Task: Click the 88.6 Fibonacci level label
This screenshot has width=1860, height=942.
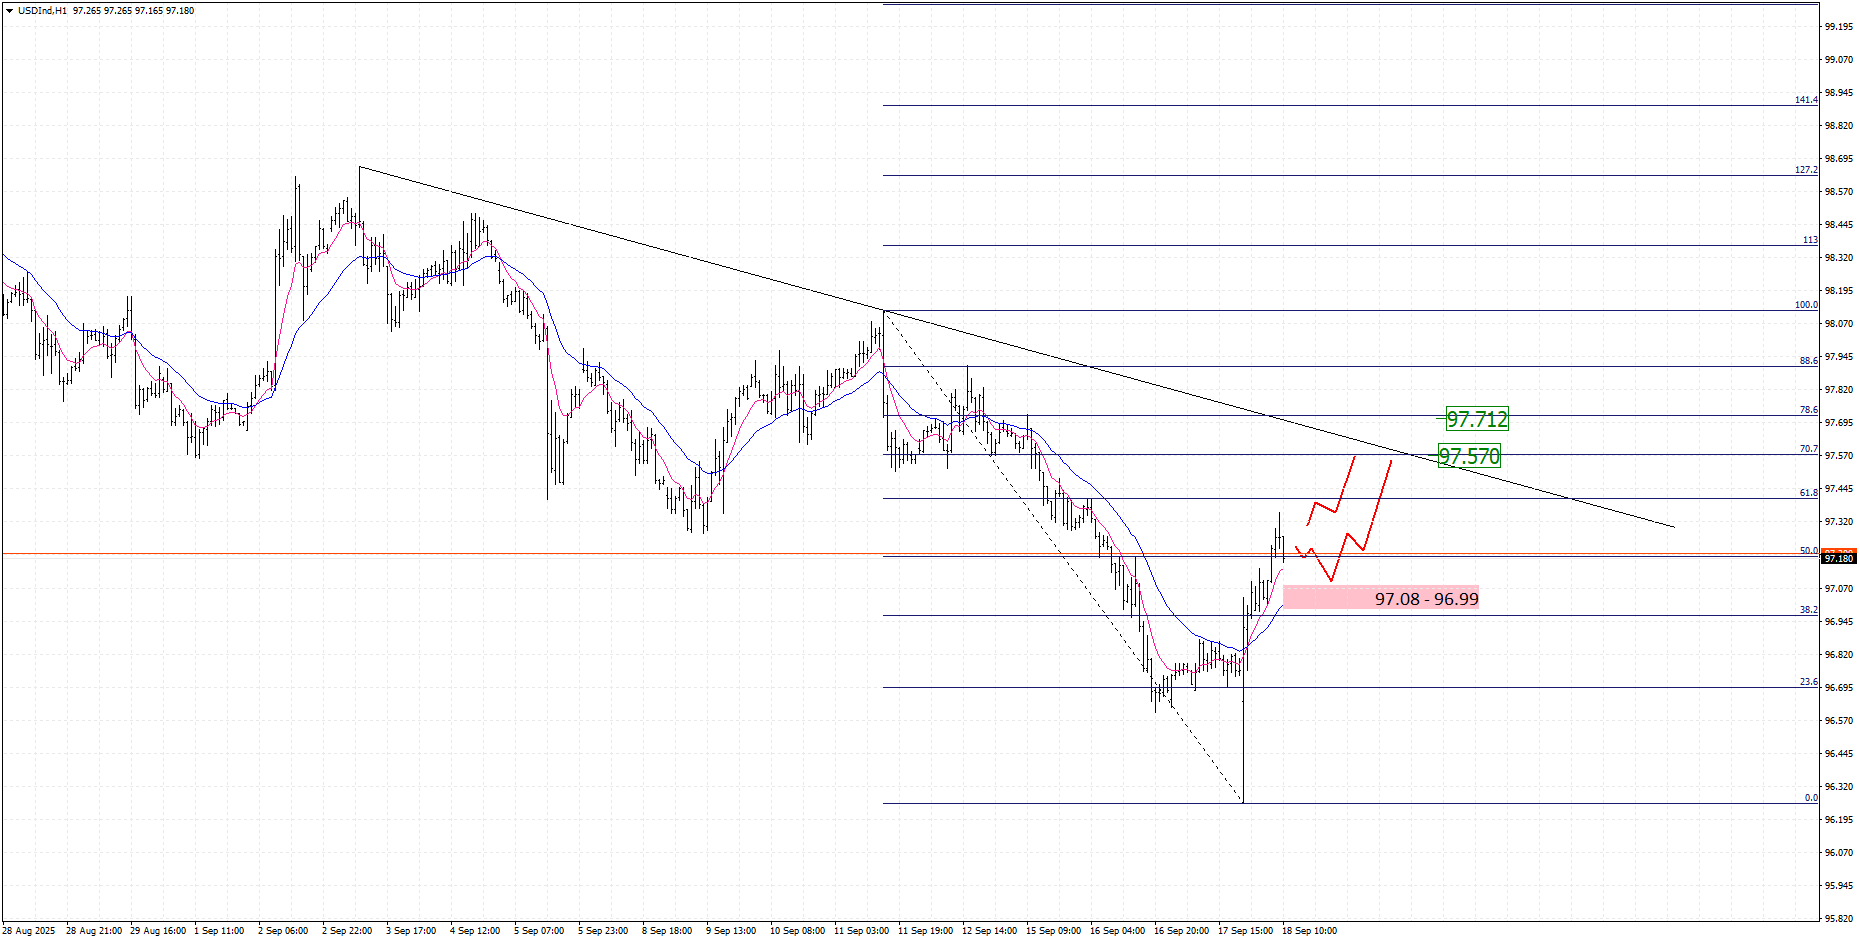Action: (x=1808, y=361)
